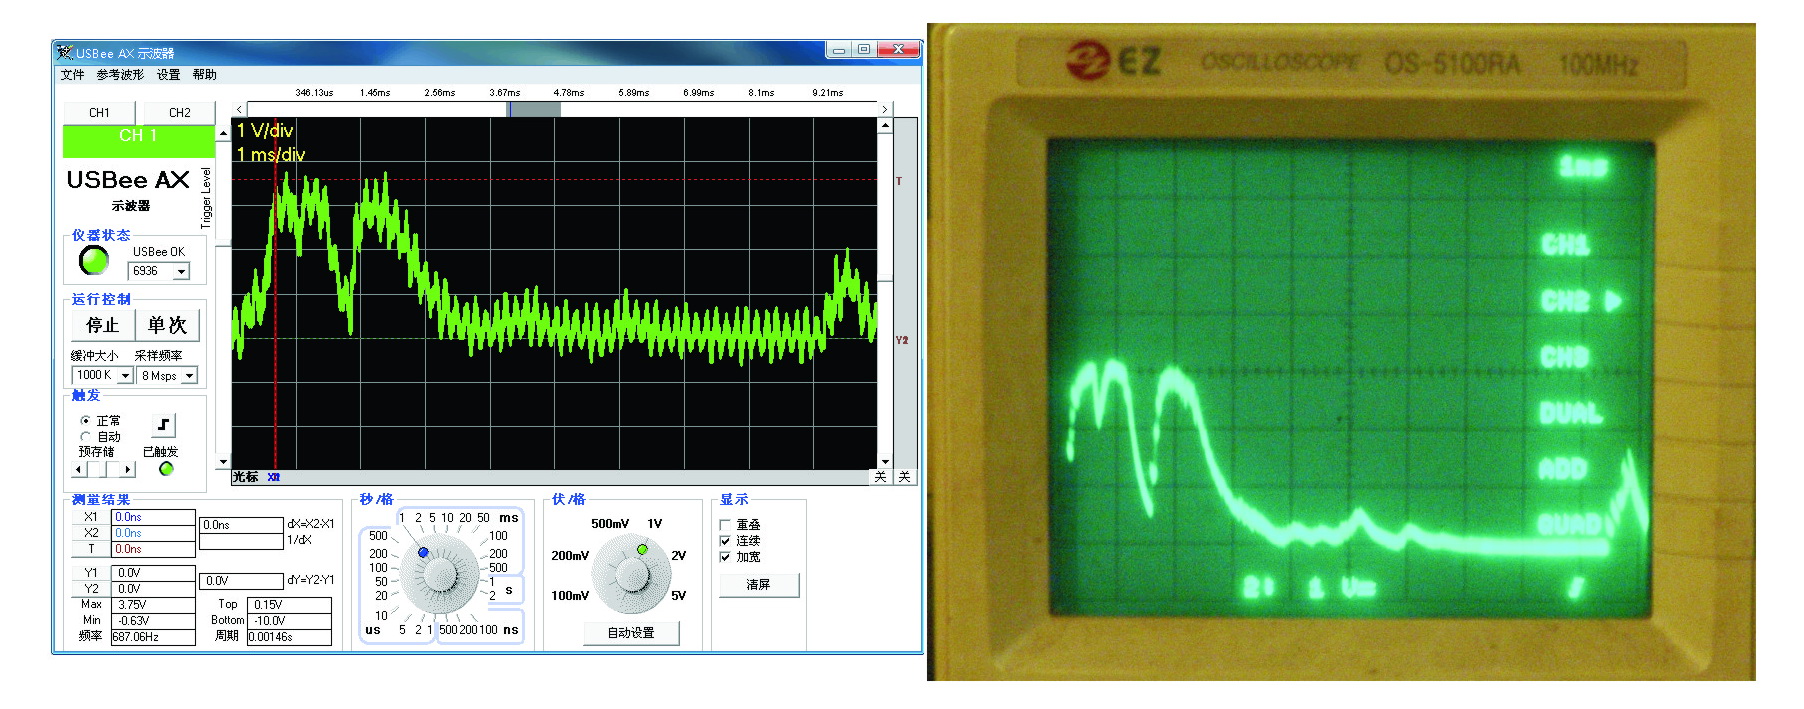Image resolution: width=1804 pixels, height=709 pixels.
Task: Click the Y2 cursor marker
Action: click(902, 340)
